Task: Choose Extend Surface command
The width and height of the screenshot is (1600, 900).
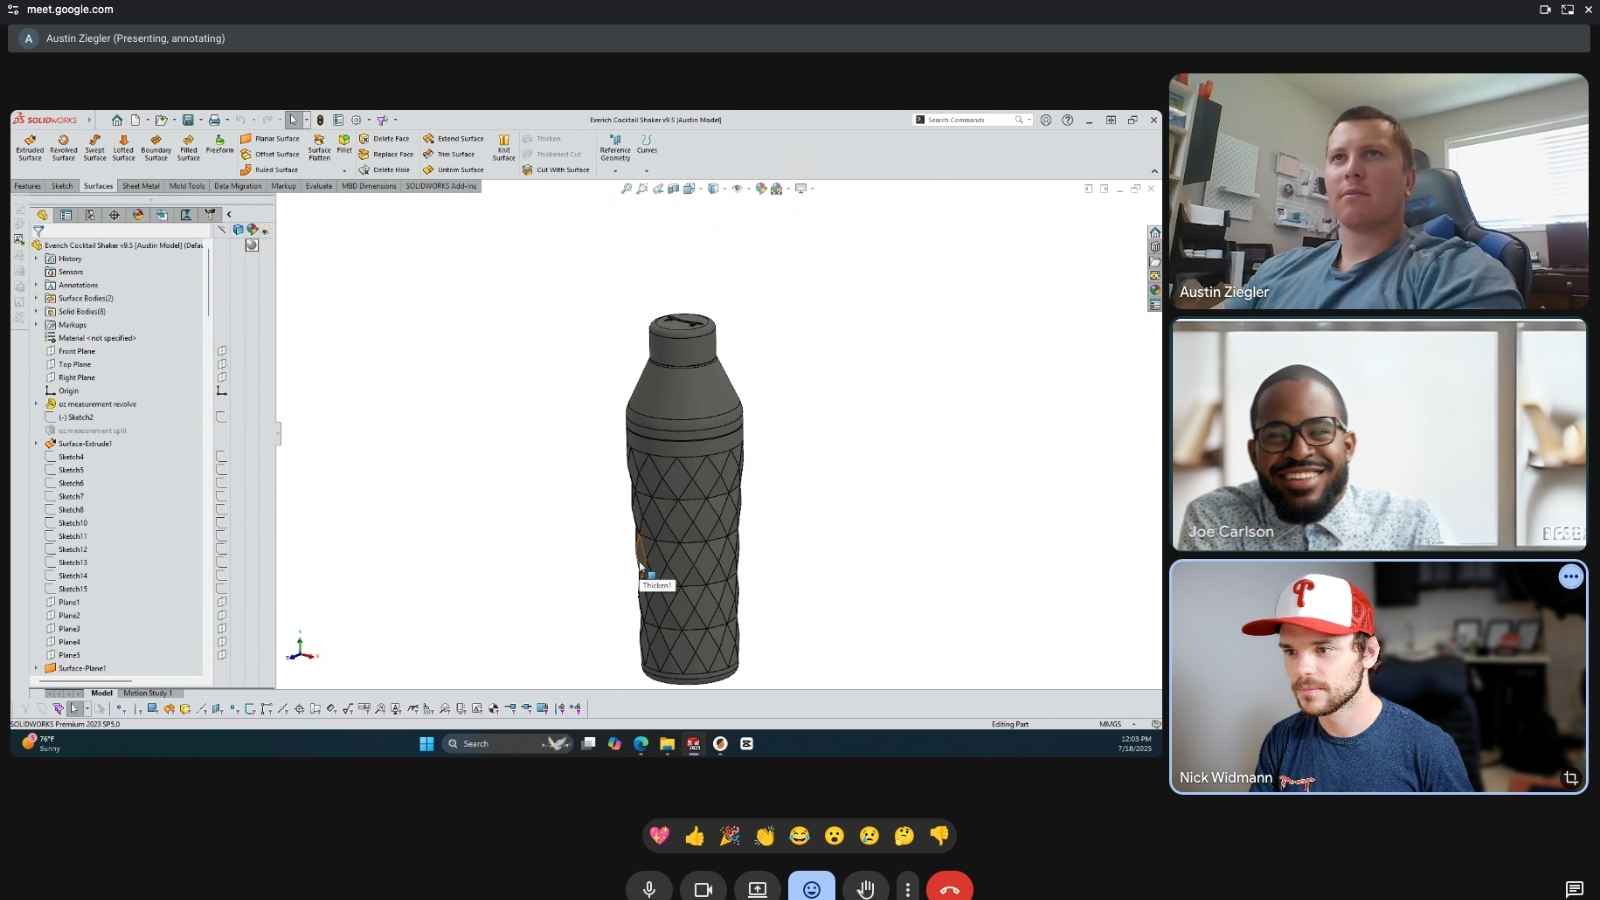Action: click(x=453, y=139)
